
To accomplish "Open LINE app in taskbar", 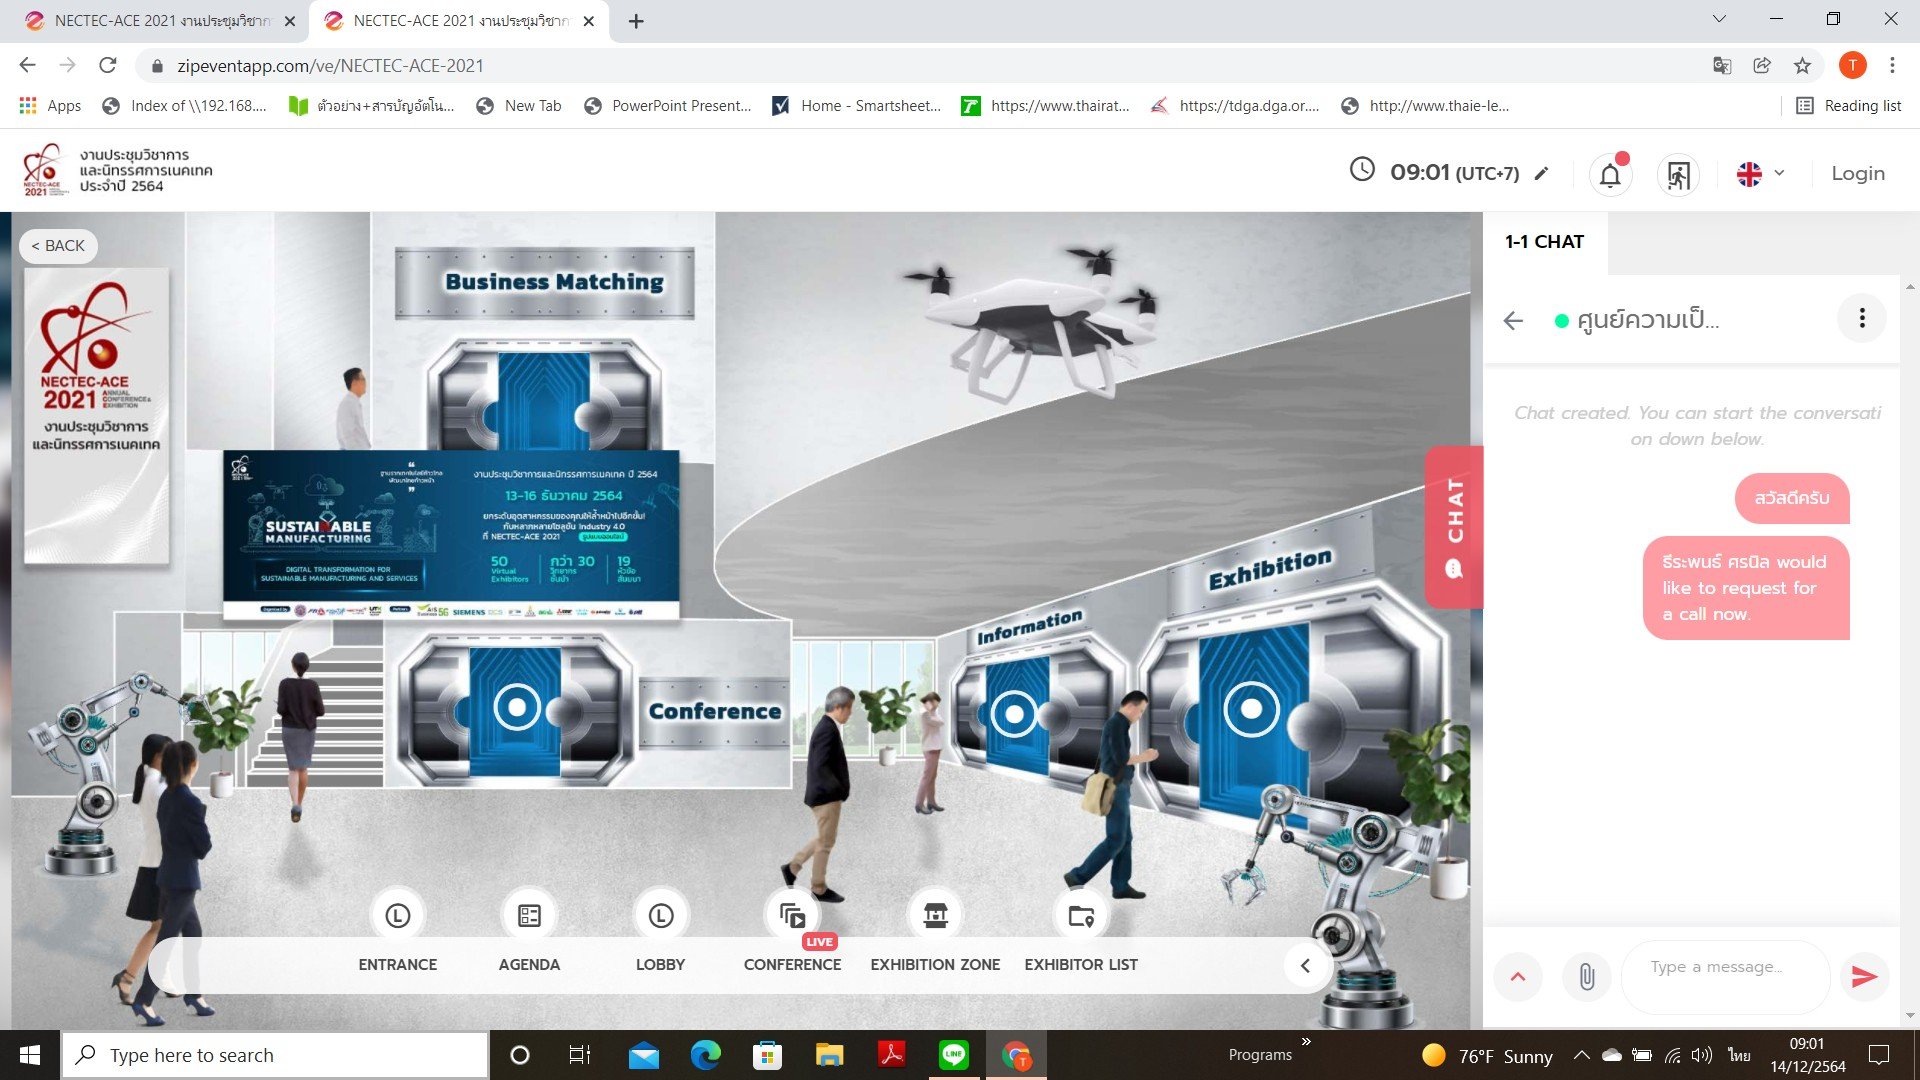I will point(953,1055).
